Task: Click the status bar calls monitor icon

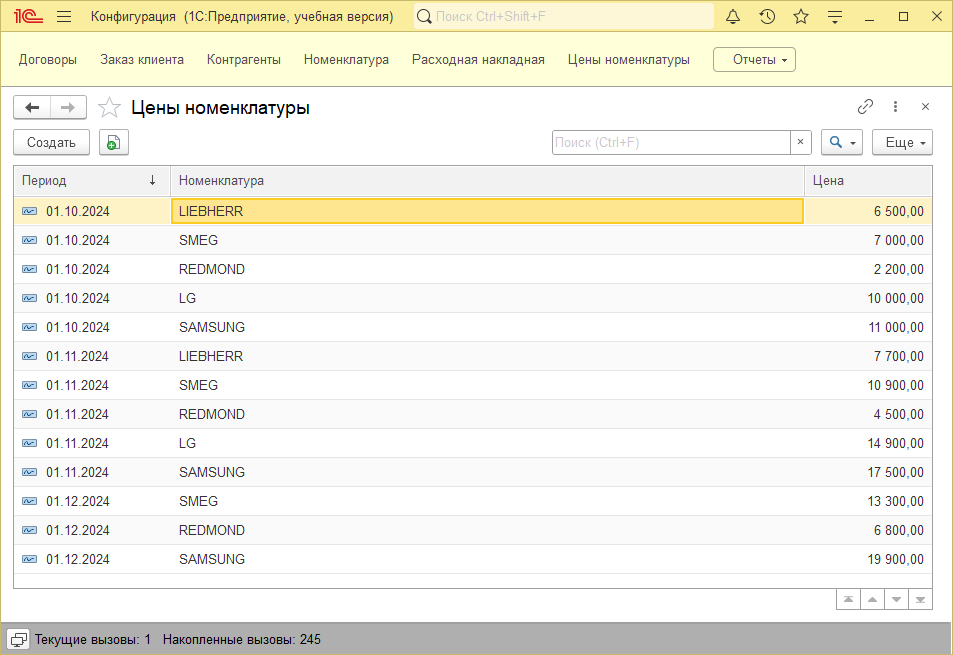Action: point(18,639)
